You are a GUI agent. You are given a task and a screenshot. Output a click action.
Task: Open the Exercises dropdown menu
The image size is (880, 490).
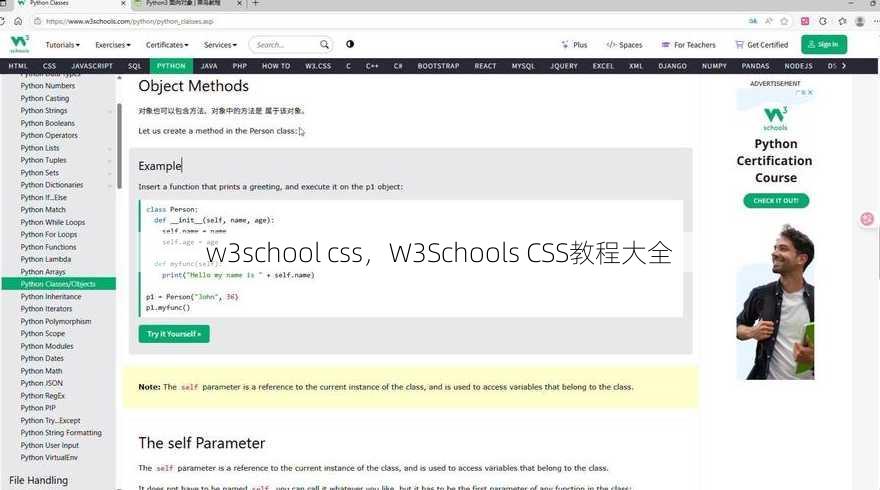point(112,45)
